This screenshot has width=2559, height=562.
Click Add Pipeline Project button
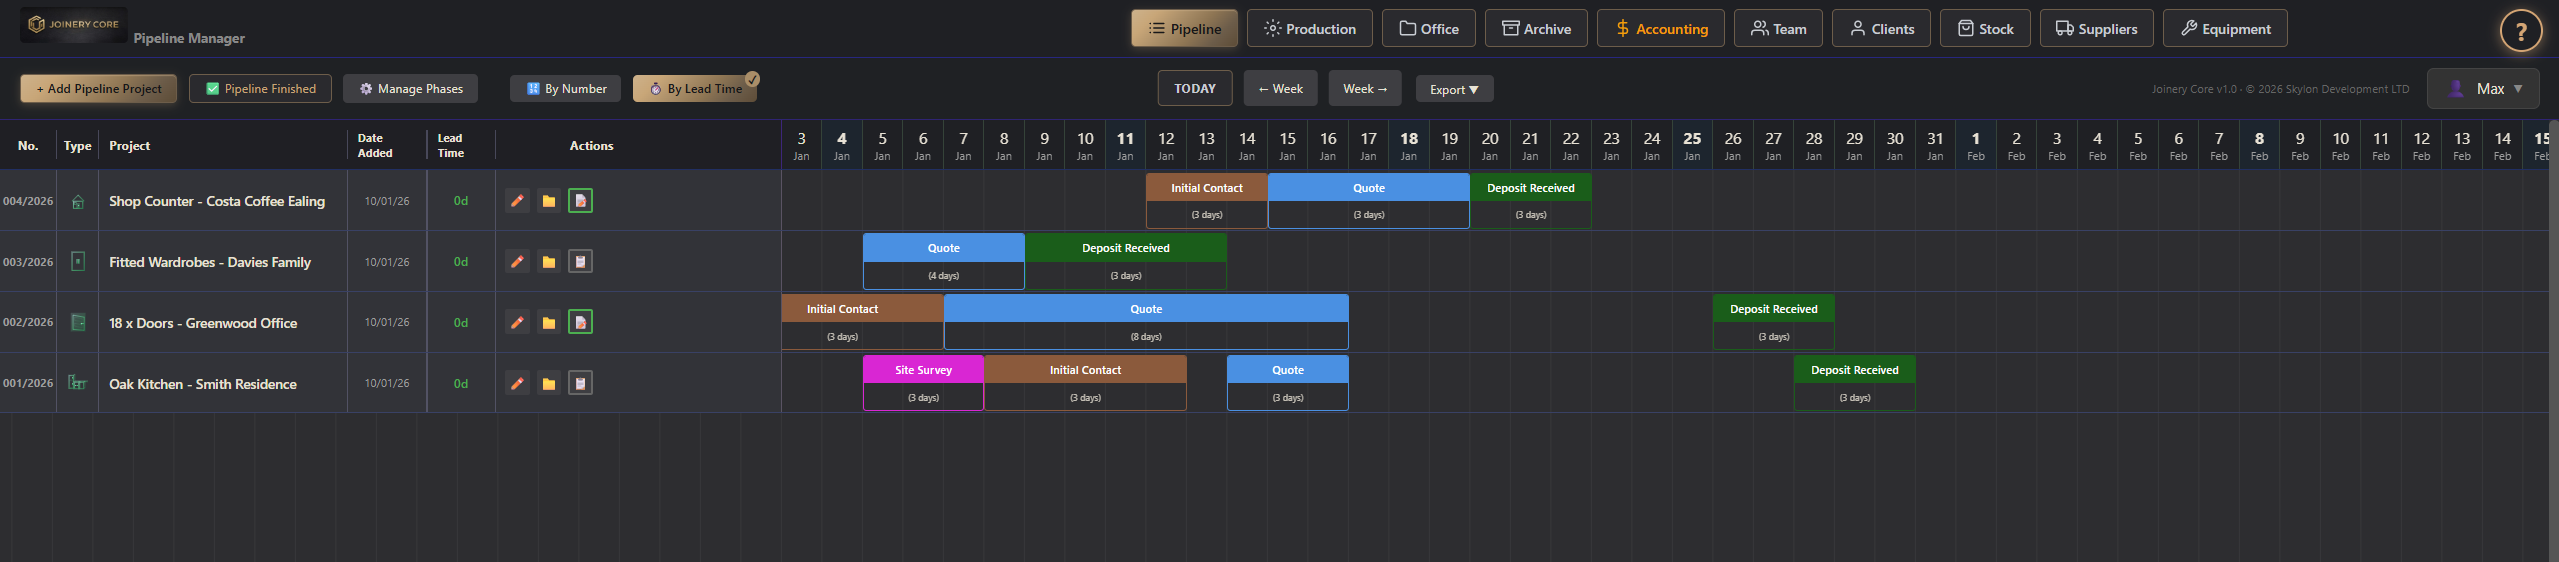[99, 89]
